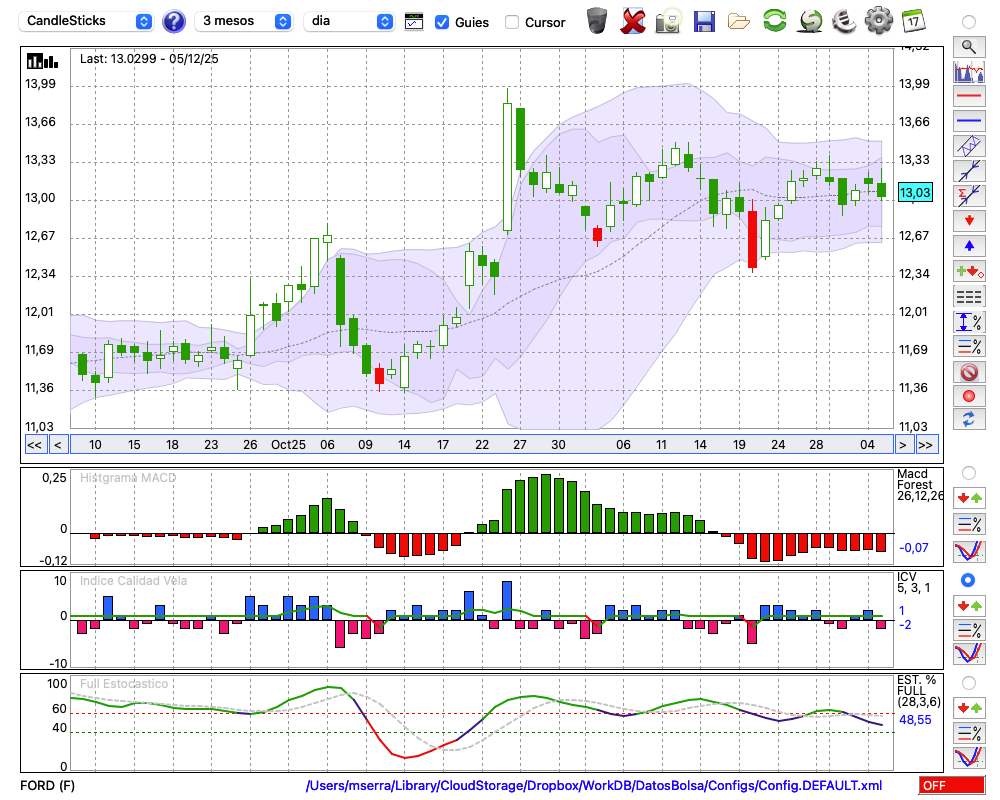Click the blue floppy disk save icon
This screenshot has width=1000, height=800.
tap(704, 20)
